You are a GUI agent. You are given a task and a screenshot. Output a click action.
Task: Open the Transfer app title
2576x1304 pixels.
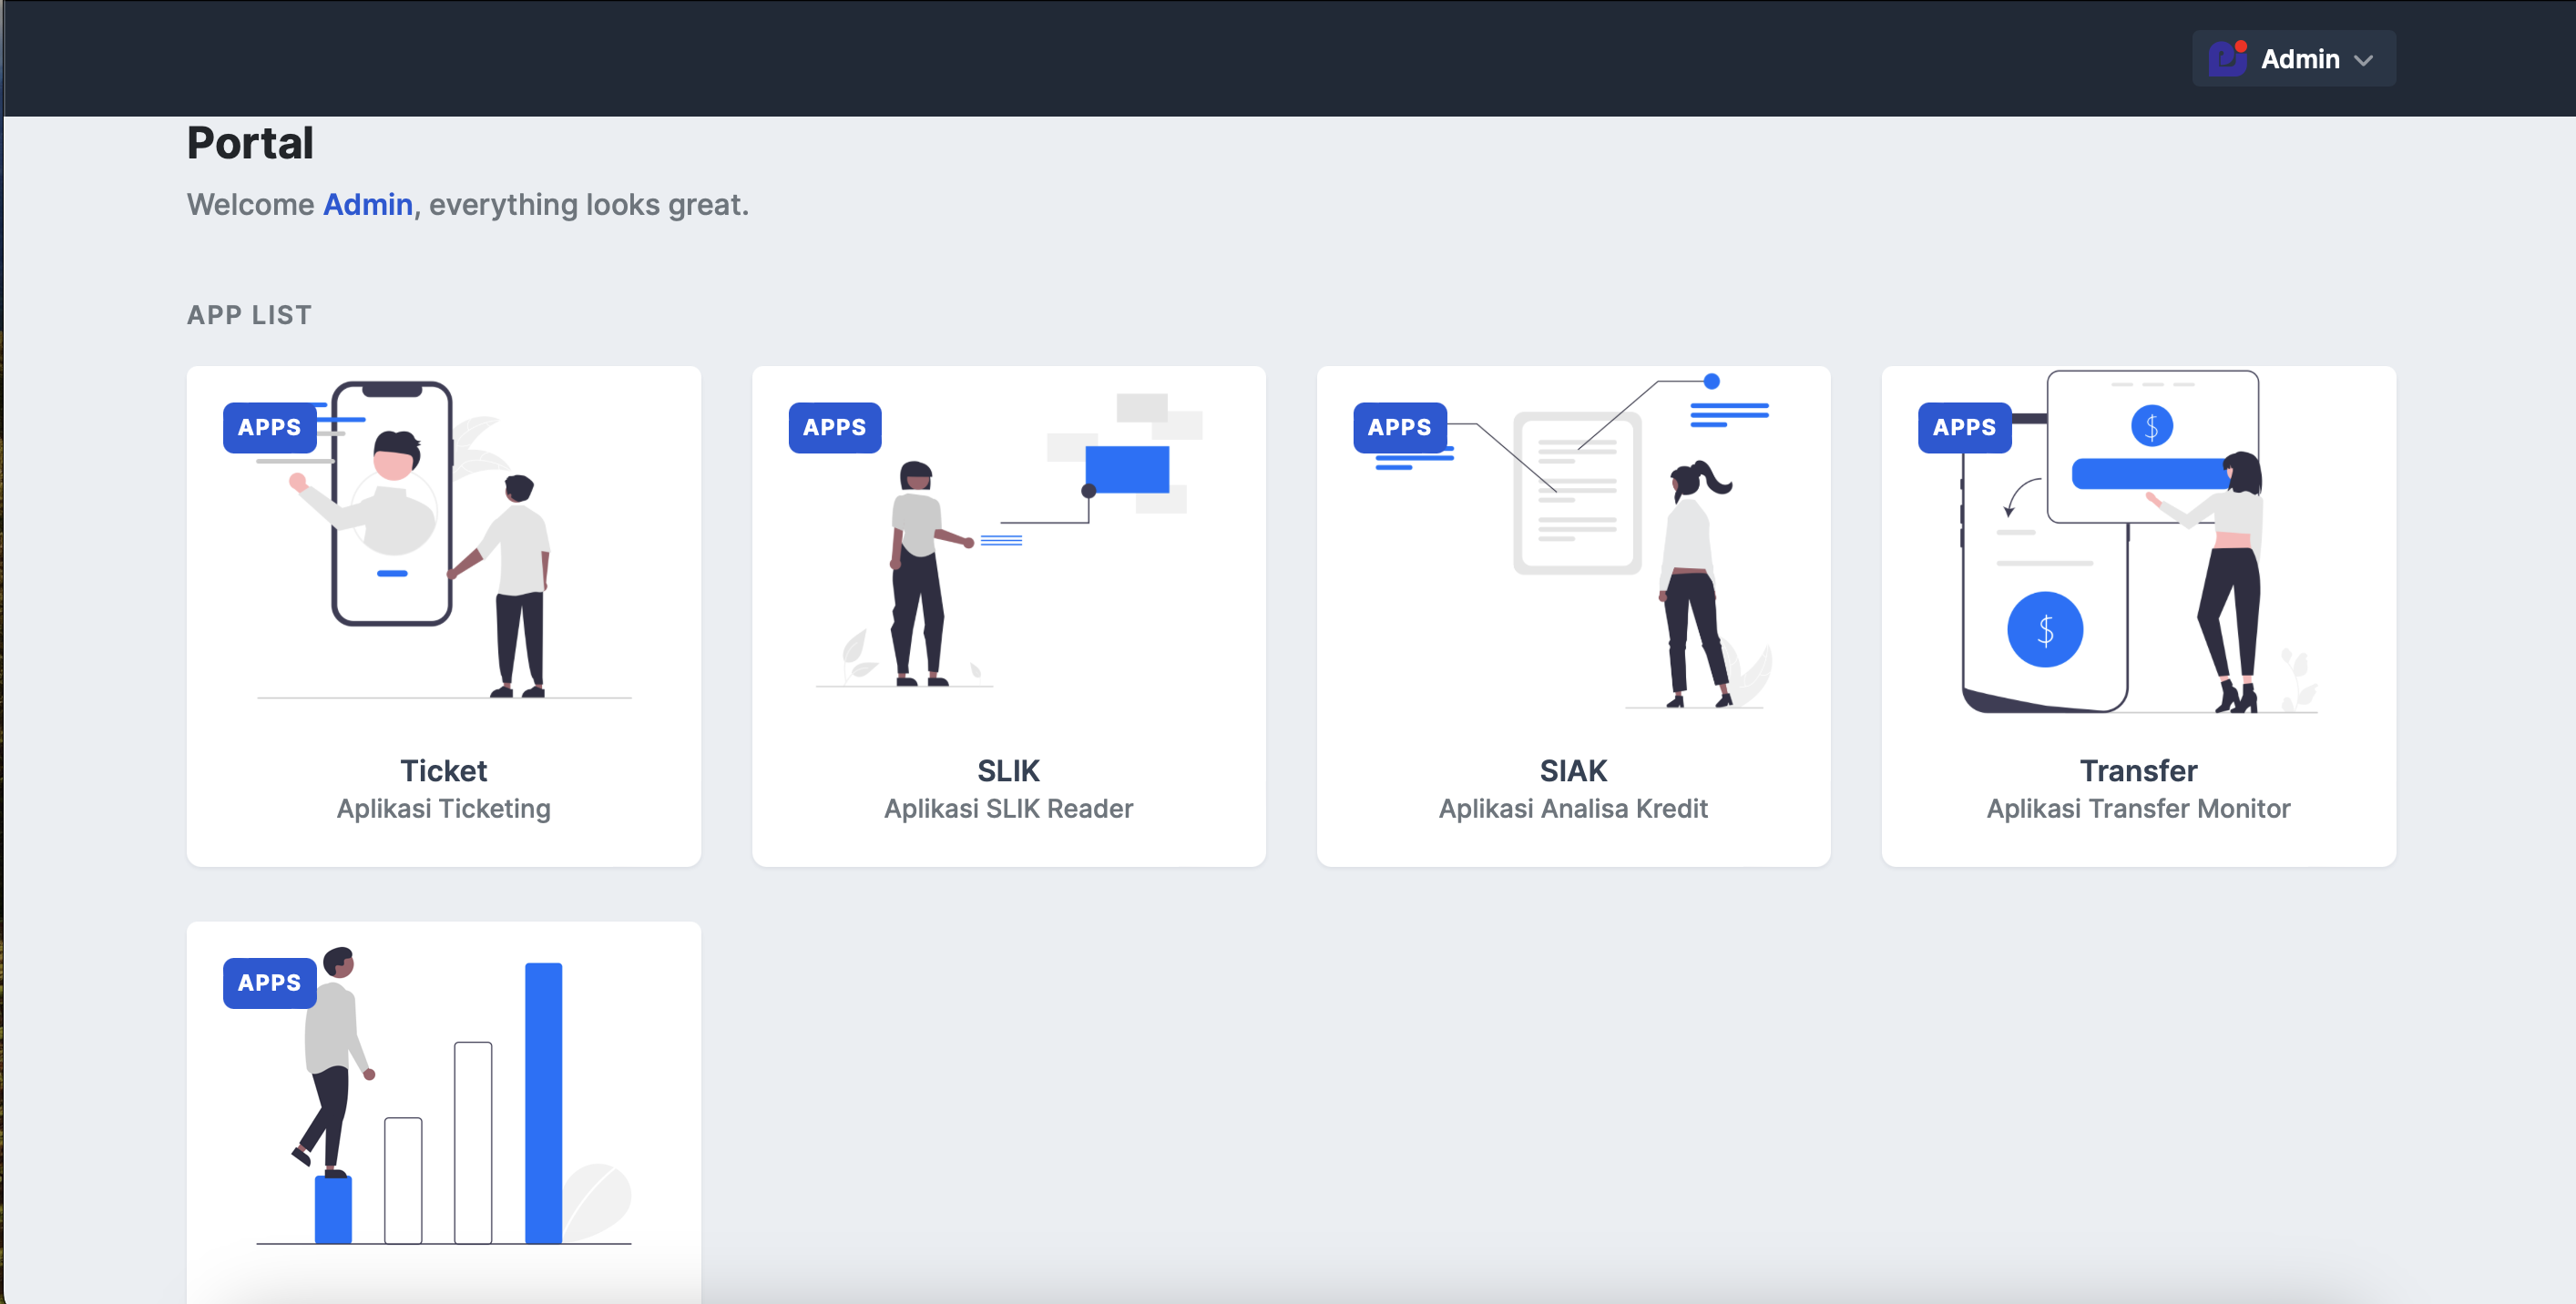(x=2137, y=770)
